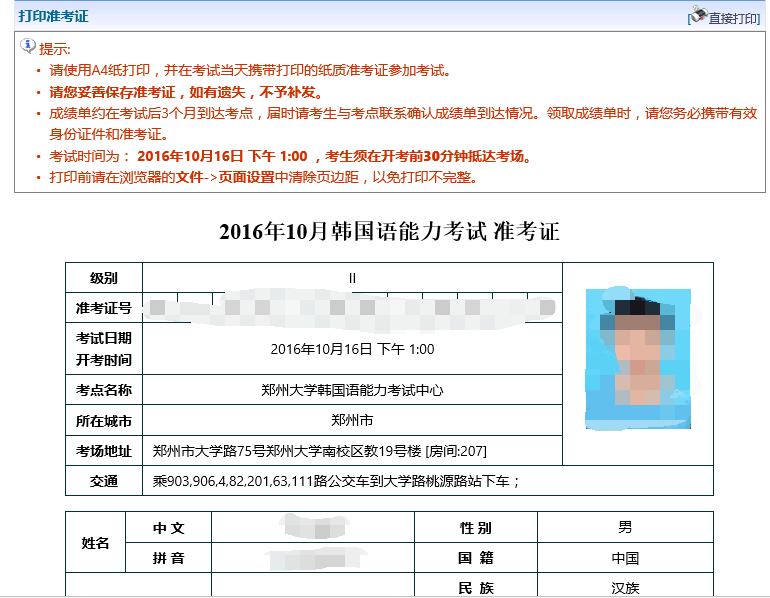Click the bold red exam time in tips
The image size is (770, 598).
tap(222, 156)
